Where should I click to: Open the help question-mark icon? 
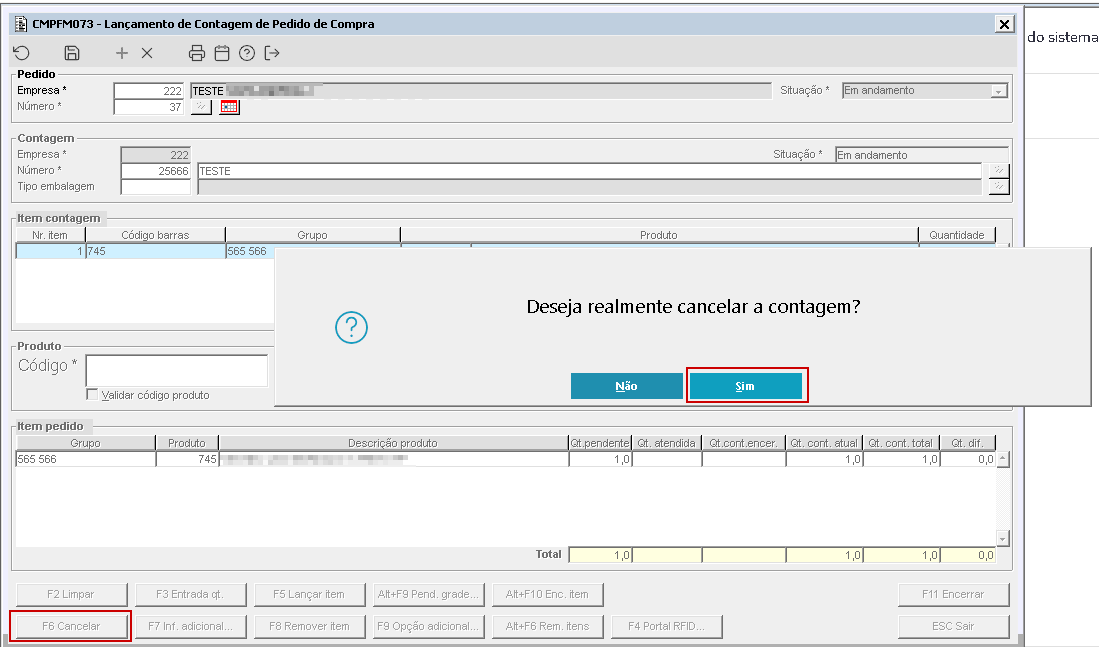coord(247,53)
